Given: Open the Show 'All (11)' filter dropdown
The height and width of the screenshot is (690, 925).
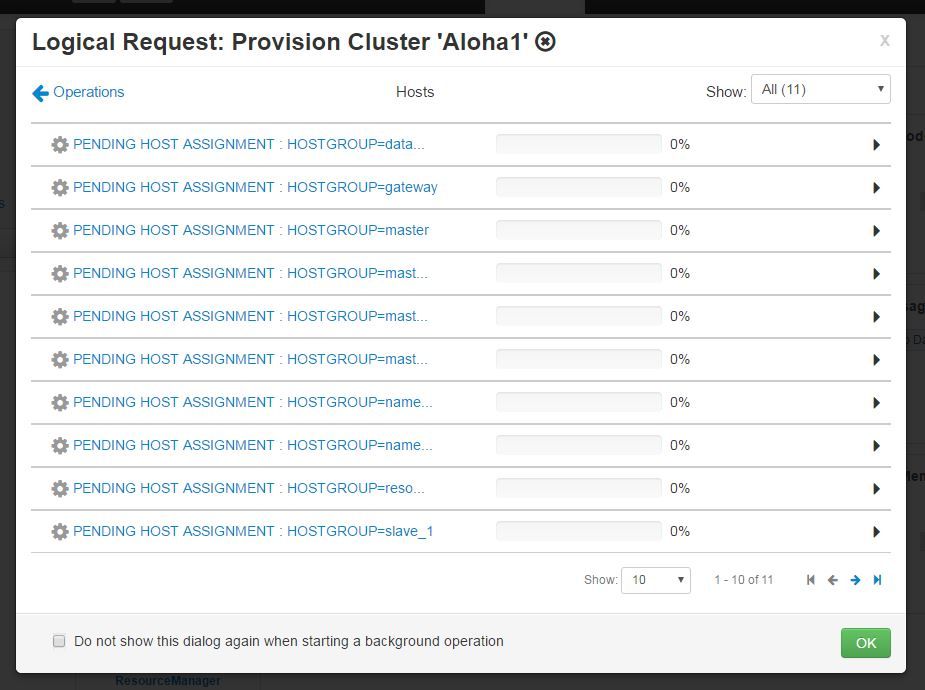Looking at the screenshot, I should click(821, 89).
